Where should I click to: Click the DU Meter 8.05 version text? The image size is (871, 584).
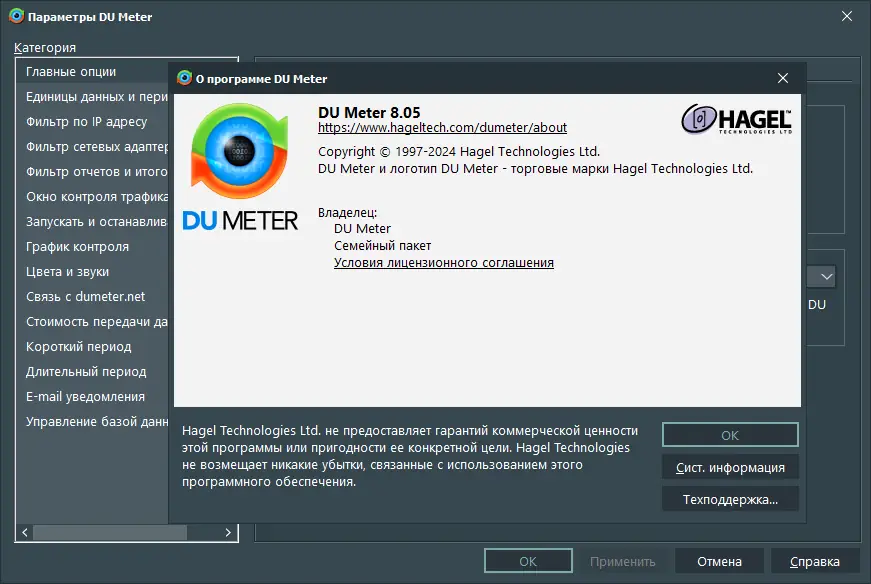coord(369,112)
